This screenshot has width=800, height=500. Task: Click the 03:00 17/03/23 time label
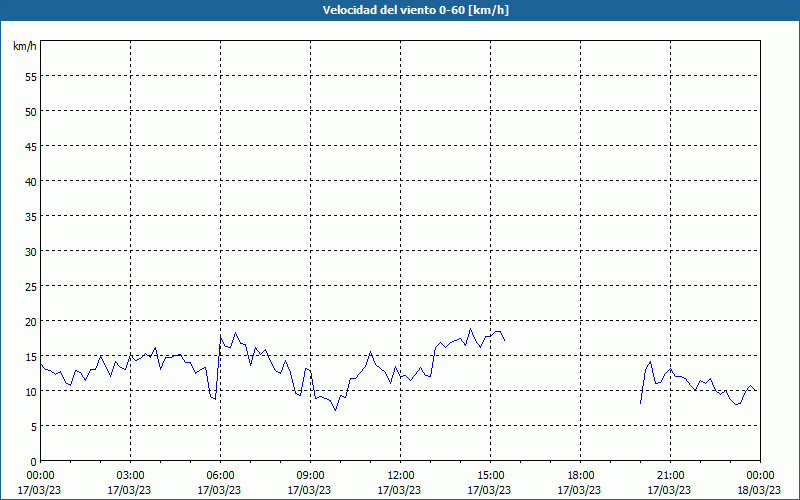pyautogui.click(x=130, y=483)
